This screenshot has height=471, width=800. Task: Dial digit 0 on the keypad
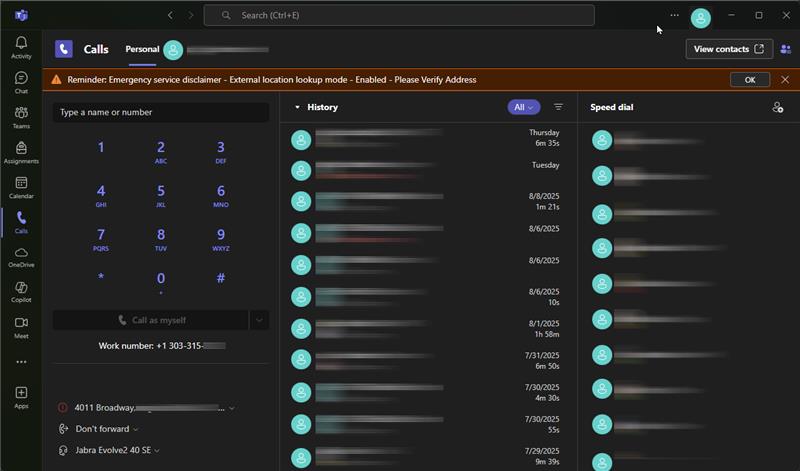coord(161,282)
